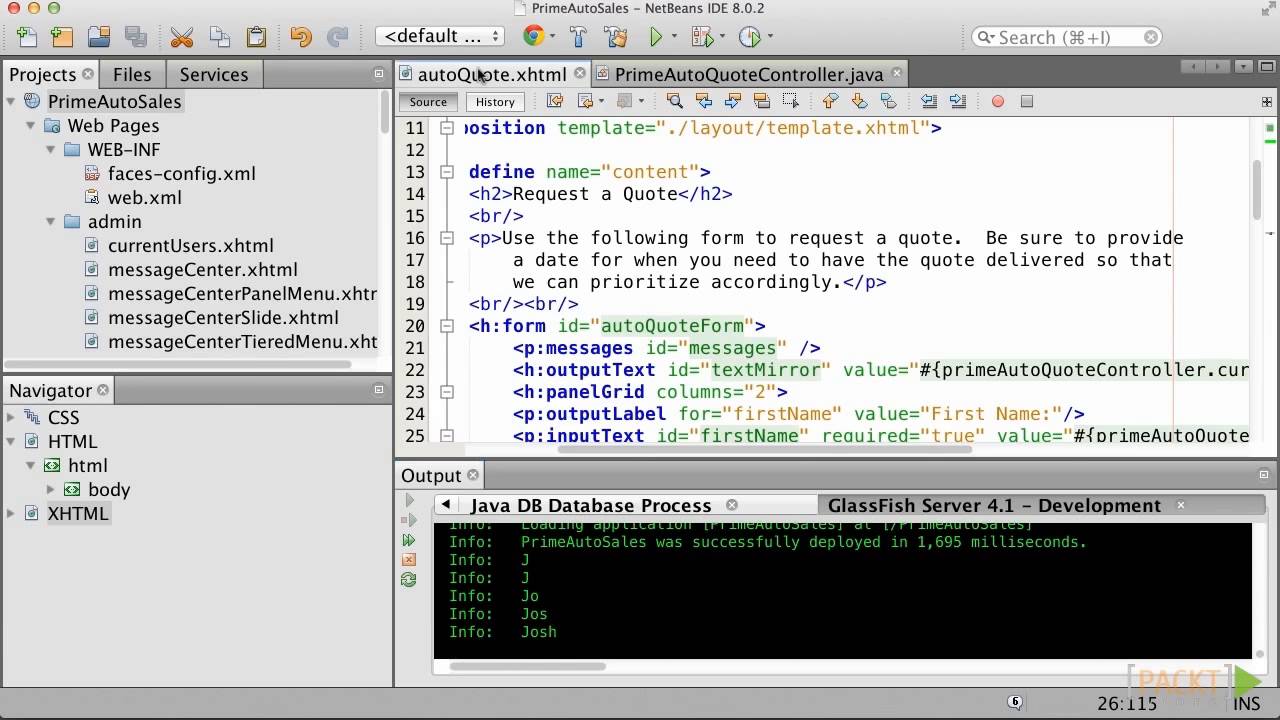This screenshot has height=720, width=1280.
Task: Click Find Selection magnifier icon
Action: pyautogui.click(x=675, y=101)
